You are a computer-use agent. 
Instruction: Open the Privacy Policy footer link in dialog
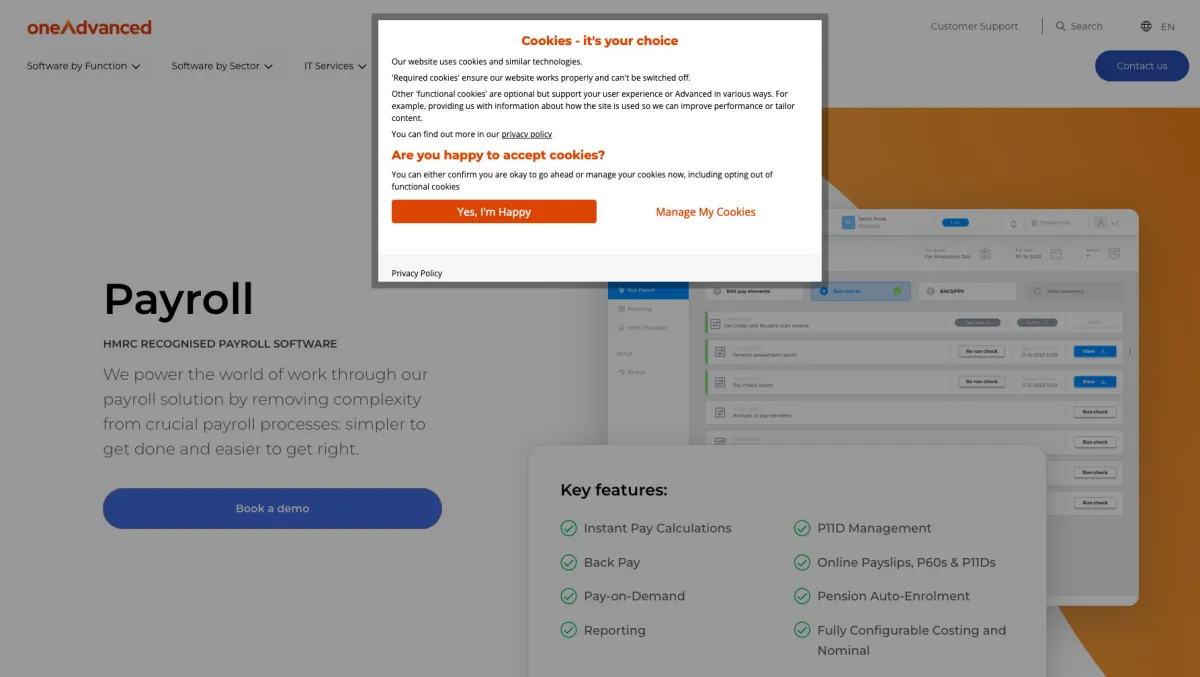pyautogui.click(x=417, y=273)
